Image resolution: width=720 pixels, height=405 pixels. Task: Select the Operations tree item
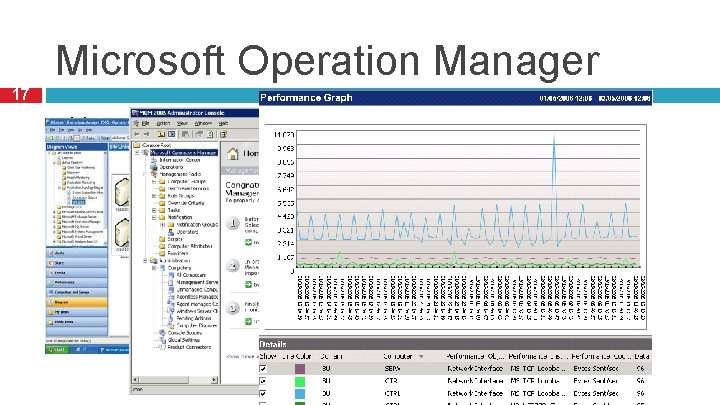(171, 167)
